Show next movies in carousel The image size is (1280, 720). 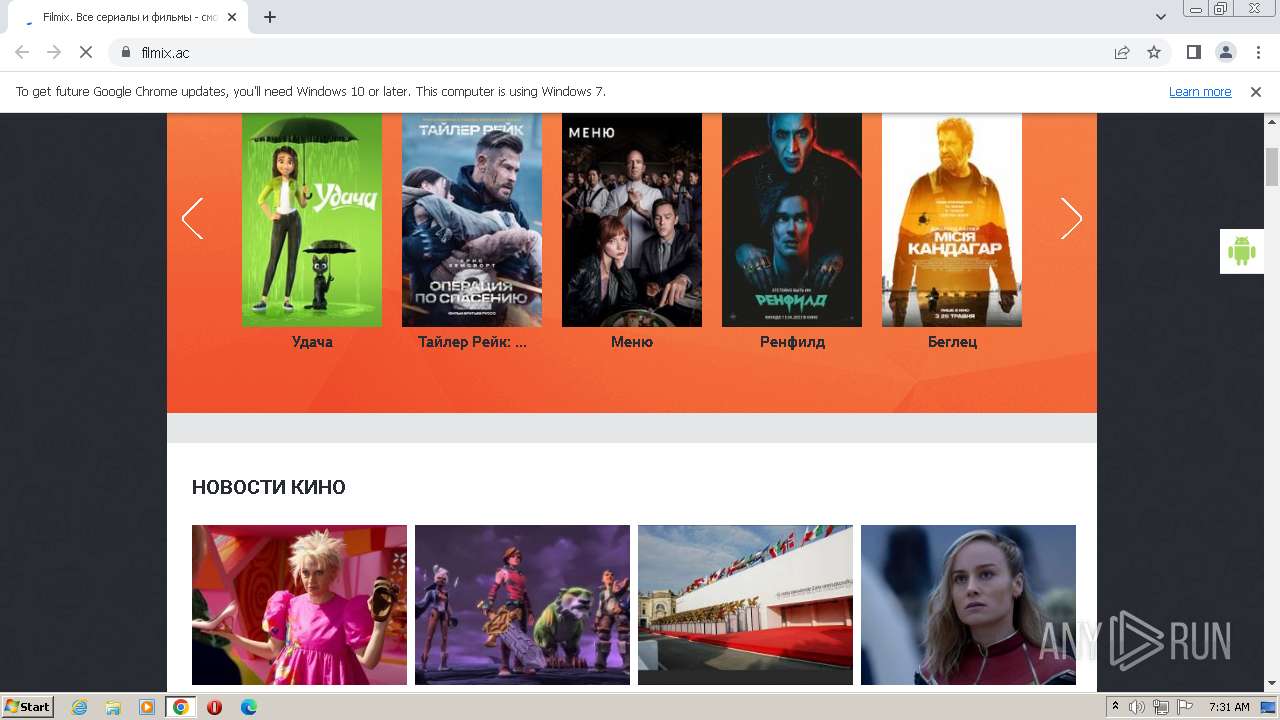[x=1071, y=218]
